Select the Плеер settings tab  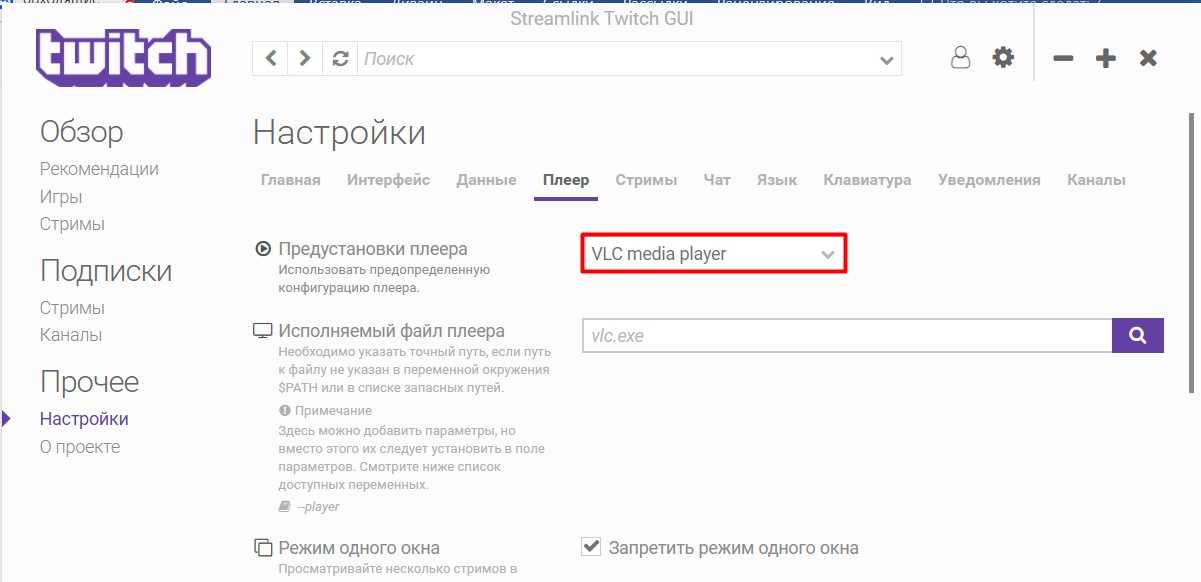pos(566,180)
